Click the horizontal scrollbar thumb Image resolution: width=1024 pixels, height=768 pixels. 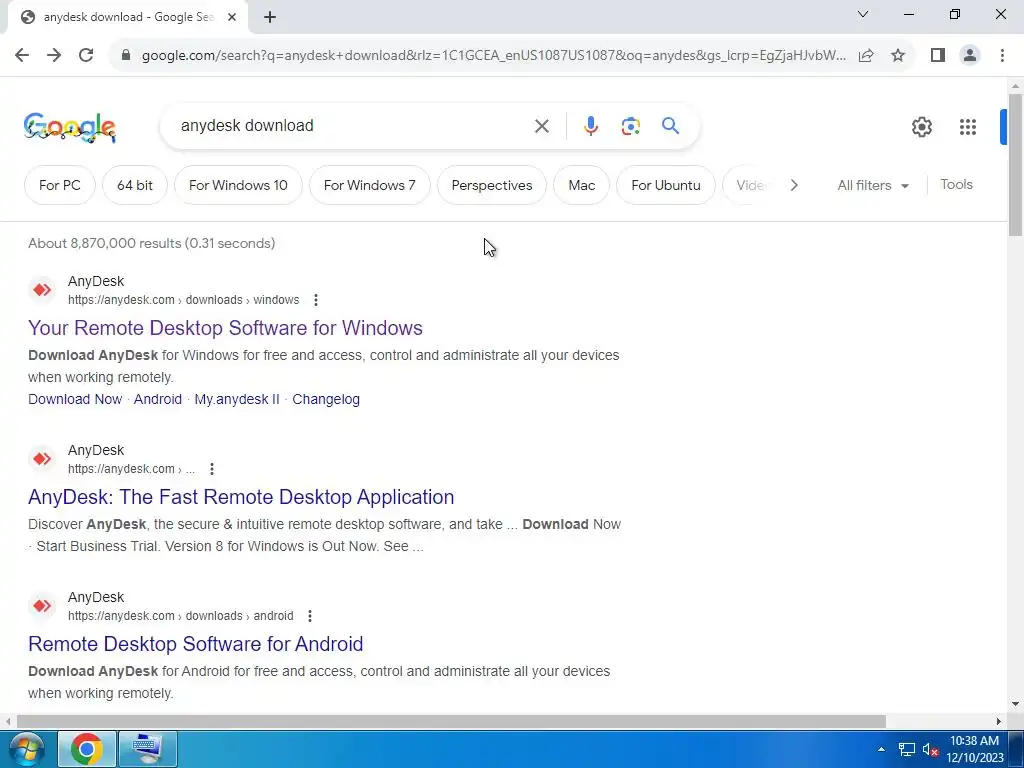click(x=451, y=722)
